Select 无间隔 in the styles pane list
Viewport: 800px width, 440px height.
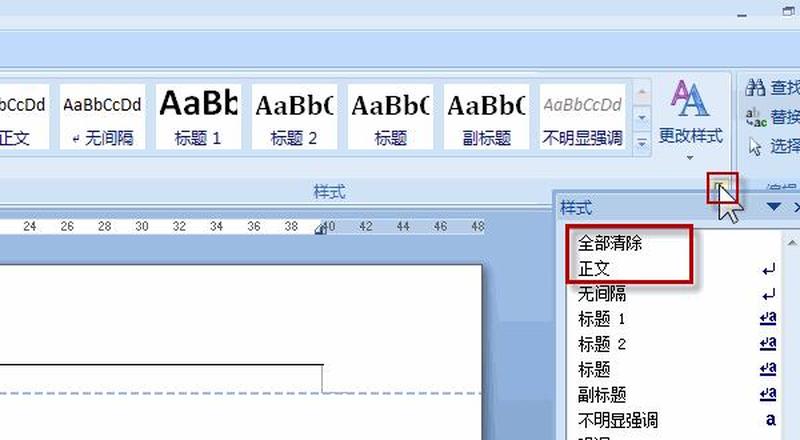coord(602,294)
